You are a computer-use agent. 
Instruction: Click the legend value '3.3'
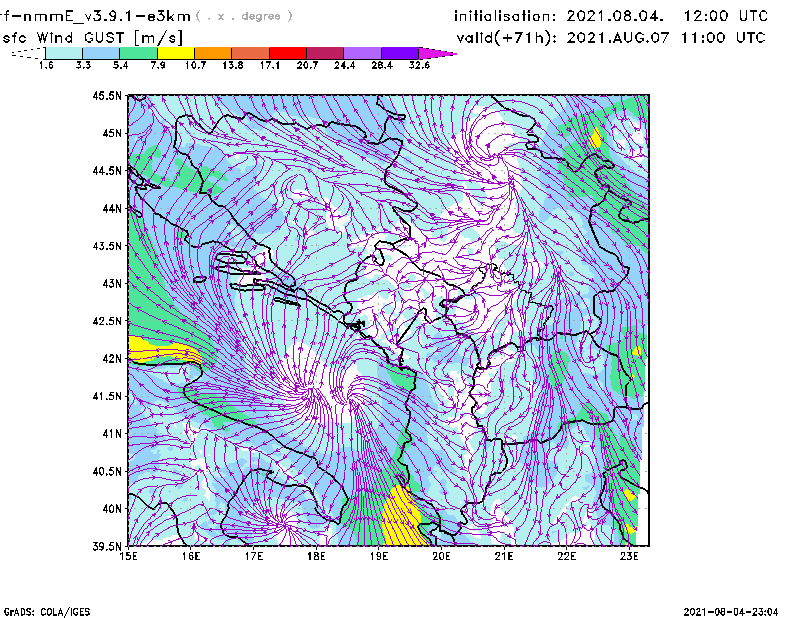click(83, 65)
